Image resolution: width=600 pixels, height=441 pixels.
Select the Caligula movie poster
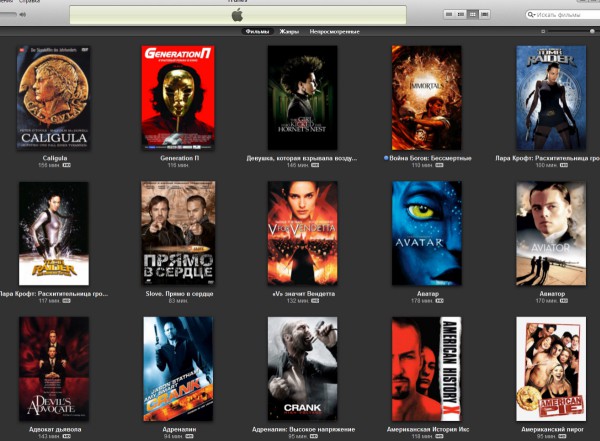tap(54, 98)
